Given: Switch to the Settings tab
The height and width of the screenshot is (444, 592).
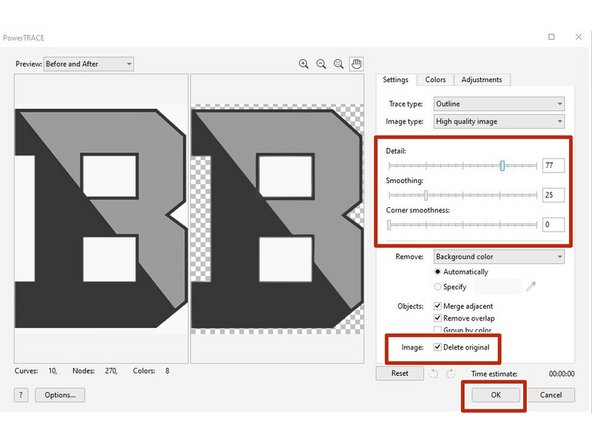Looking at the screenshot, I should tap(396, 80).
